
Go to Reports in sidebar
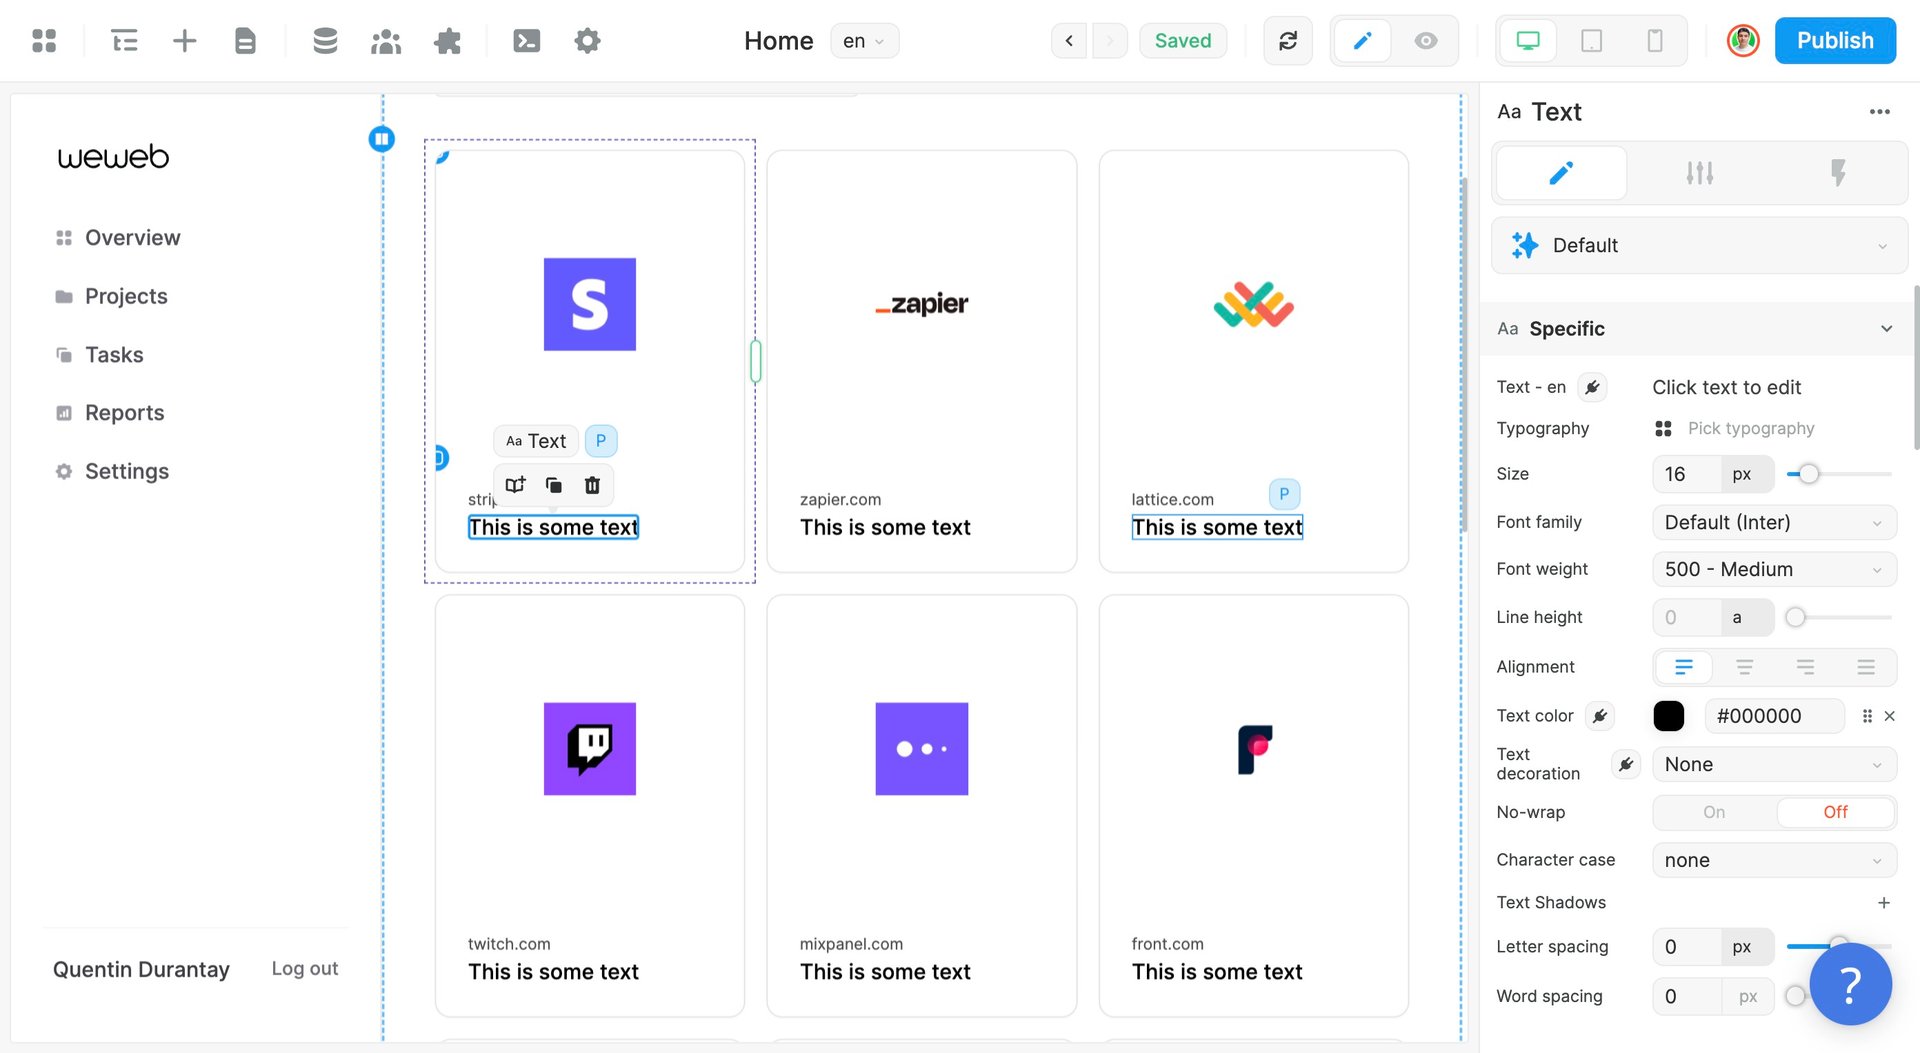tap(110, 413)
